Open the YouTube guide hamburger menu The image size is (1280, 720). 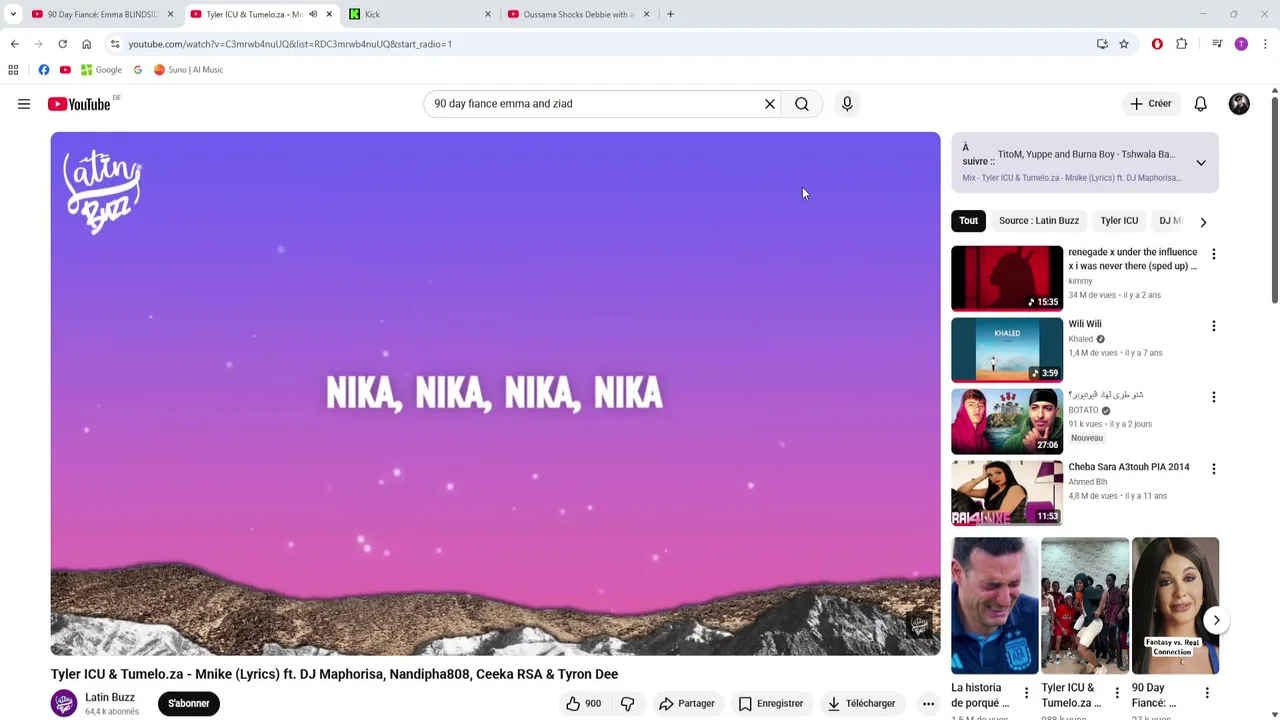pyautogui.click(x=24, y=104)
